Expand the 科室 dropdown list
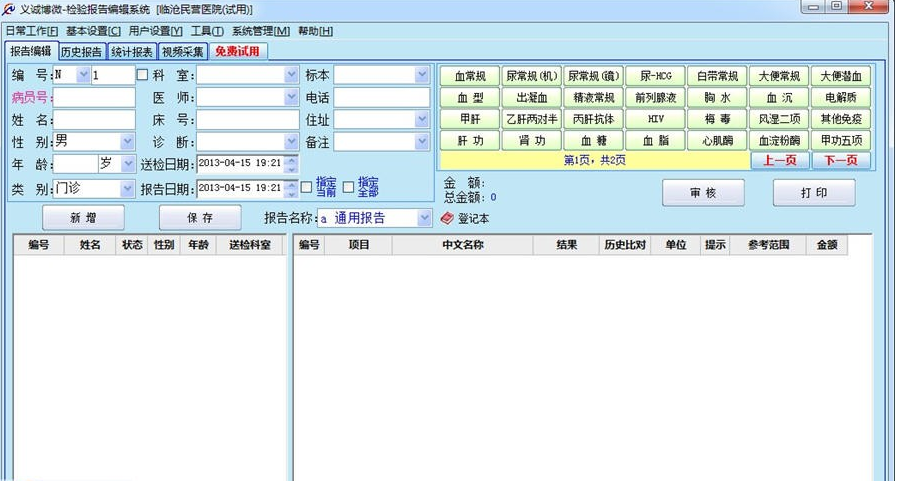The image size is (897, 481). [x=291, y=75]
